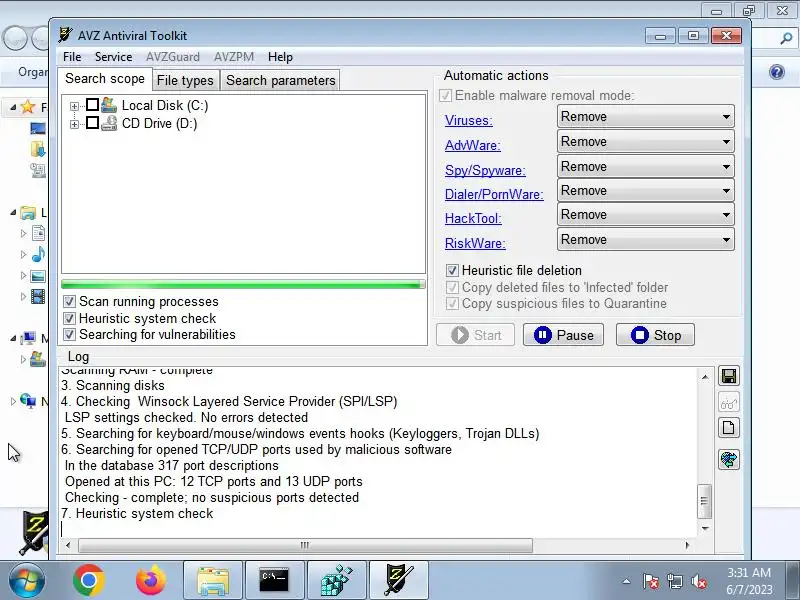Open Google Chrome from the taskbar

(x=89, y=580)
